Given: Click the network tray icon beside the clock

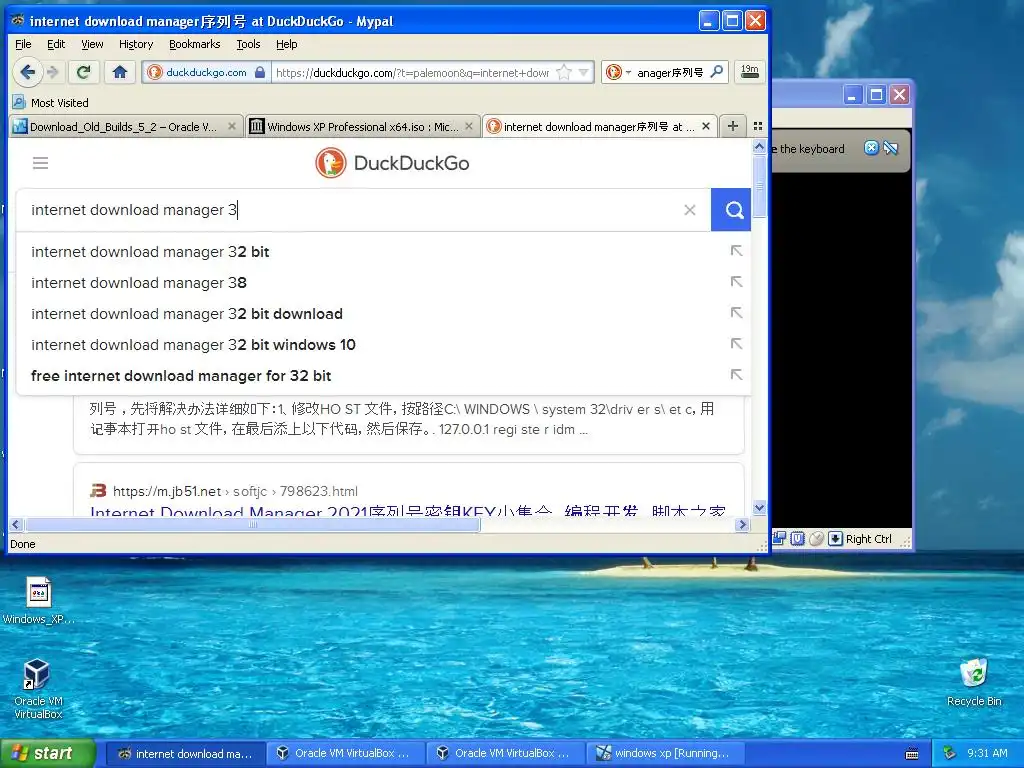Looking at the screenshot, I should point(950,754).
